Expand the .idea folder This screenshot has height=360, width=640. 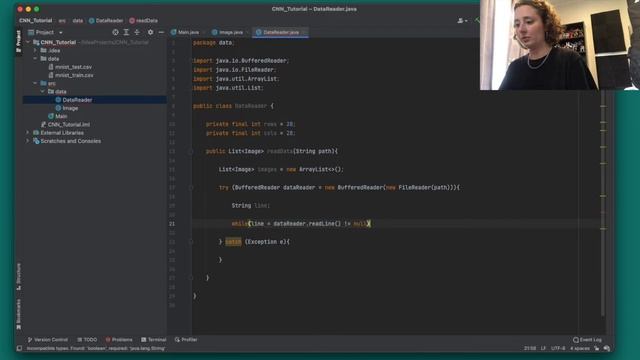36,50
